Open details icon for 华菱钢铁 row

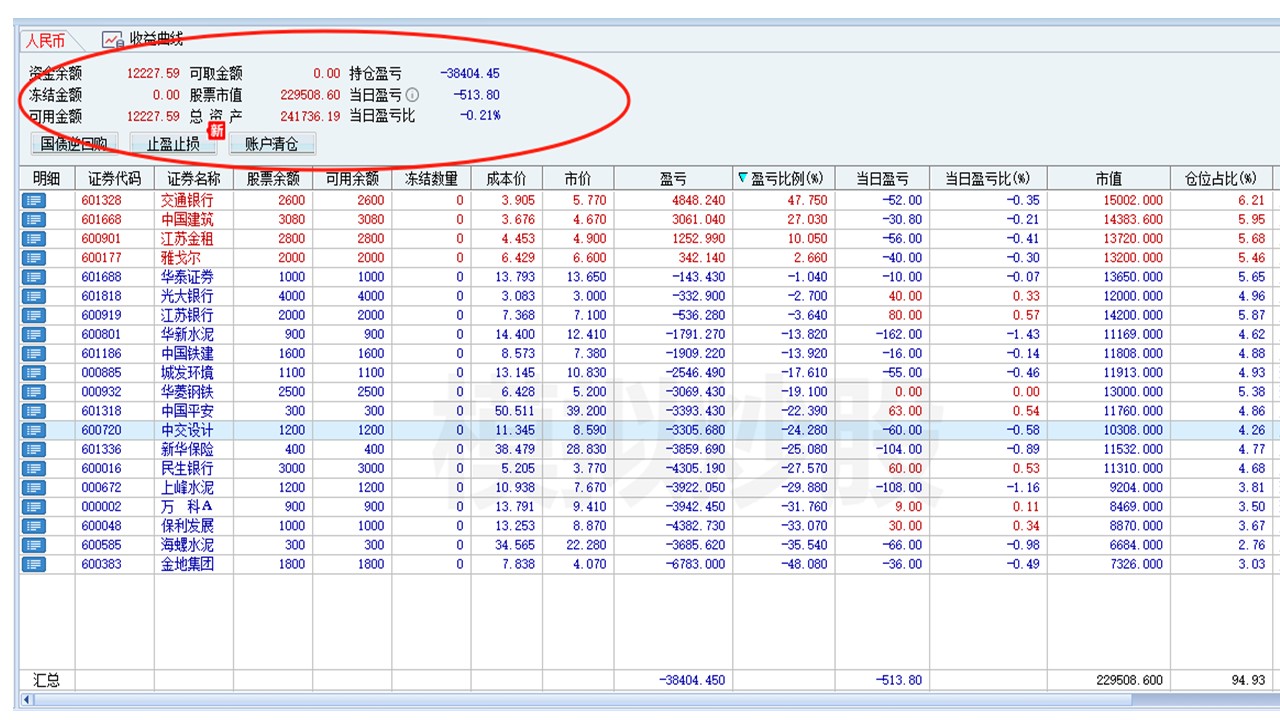point(34,392)
